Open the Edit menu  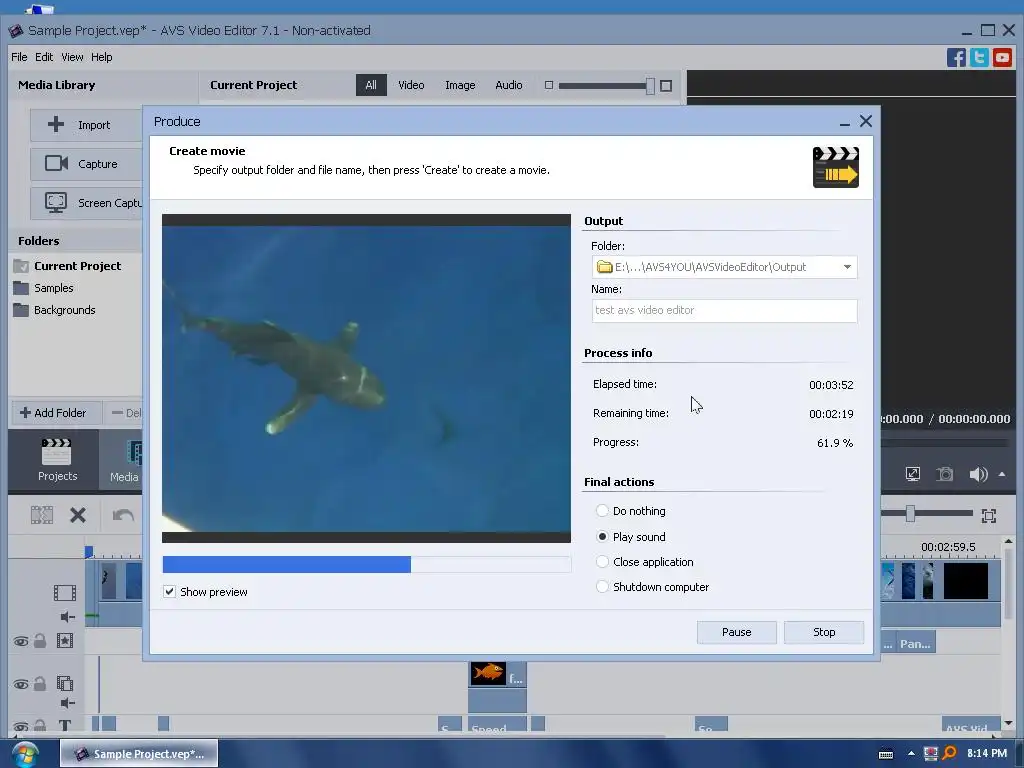click(44, 57)
